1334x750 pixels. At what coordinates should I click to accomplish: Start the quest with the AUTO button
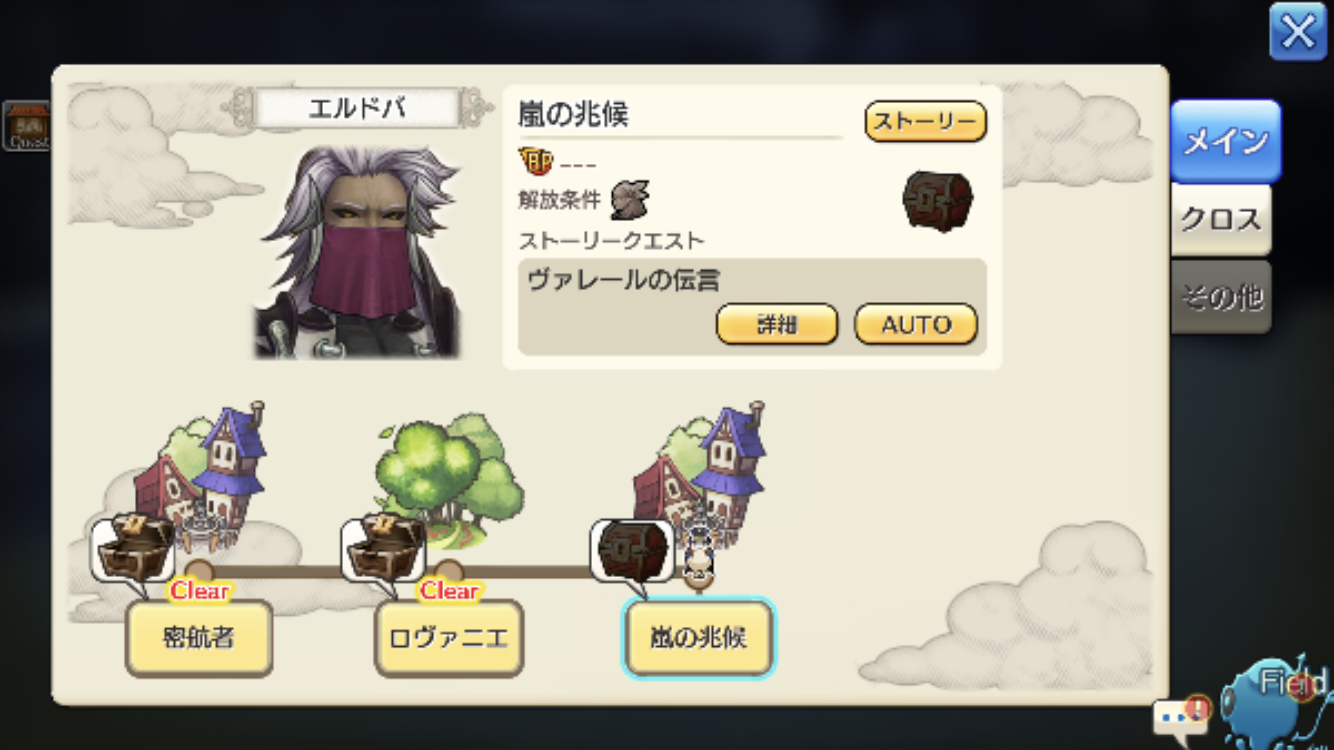click(916, 324)
